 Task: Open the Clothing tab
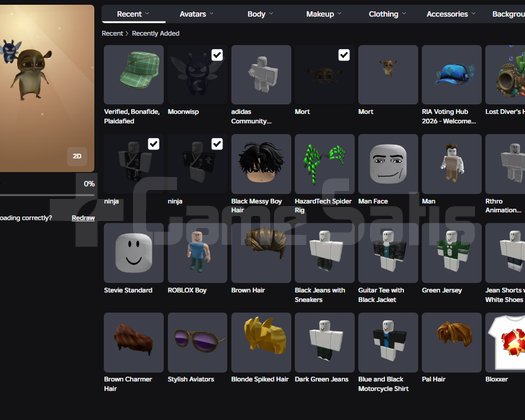point(383,14)
